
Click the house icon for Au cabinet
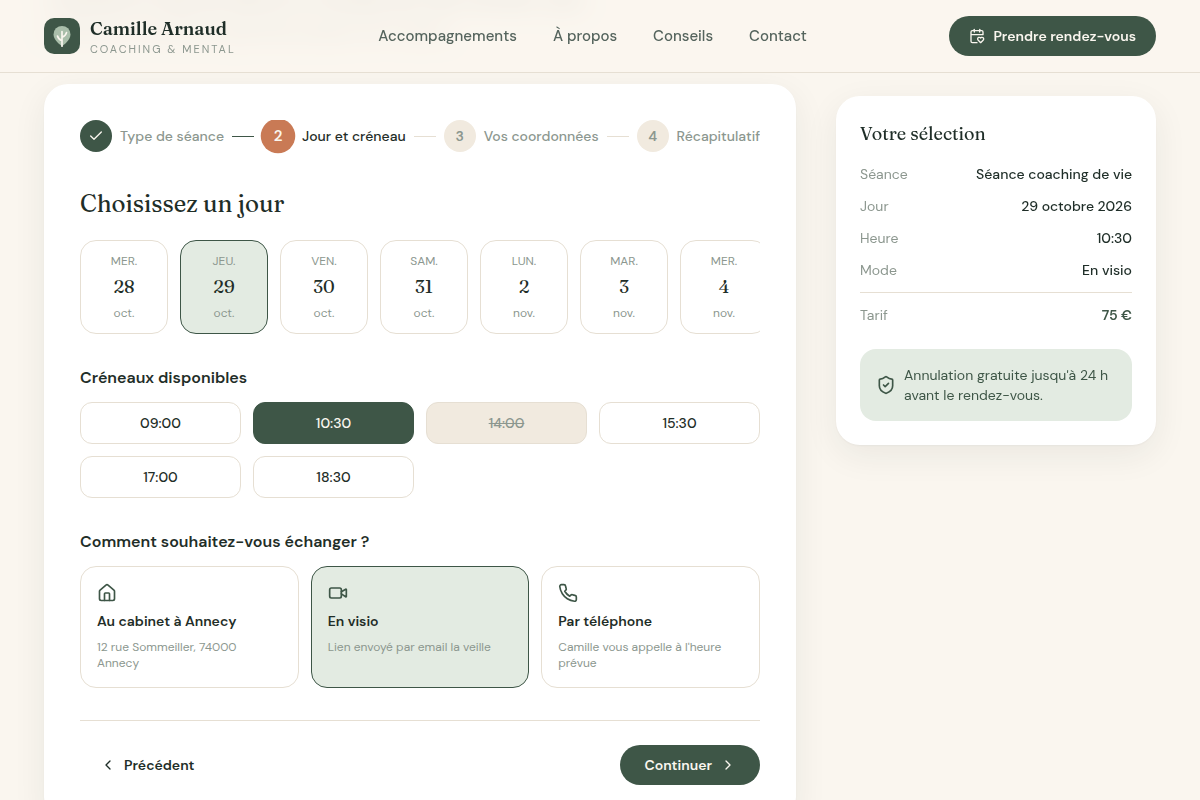click(107, 593)
